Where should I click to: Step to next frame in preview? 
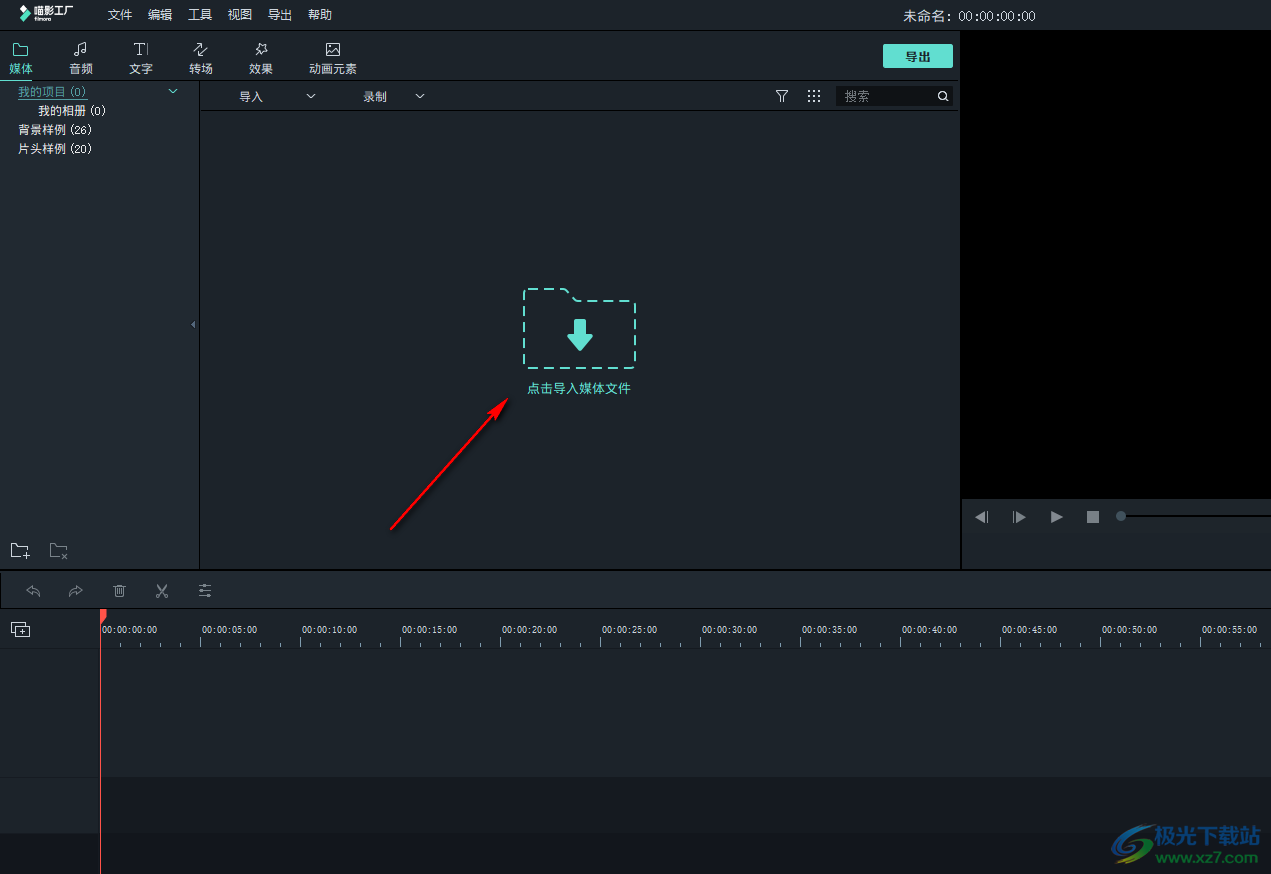coord(1019,517)
